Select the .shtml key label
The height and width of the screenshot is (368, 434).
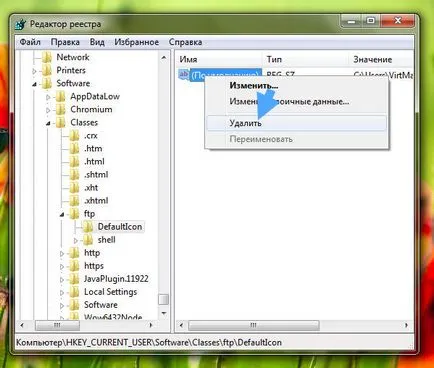pyautogui.click(x=96, y=175)
